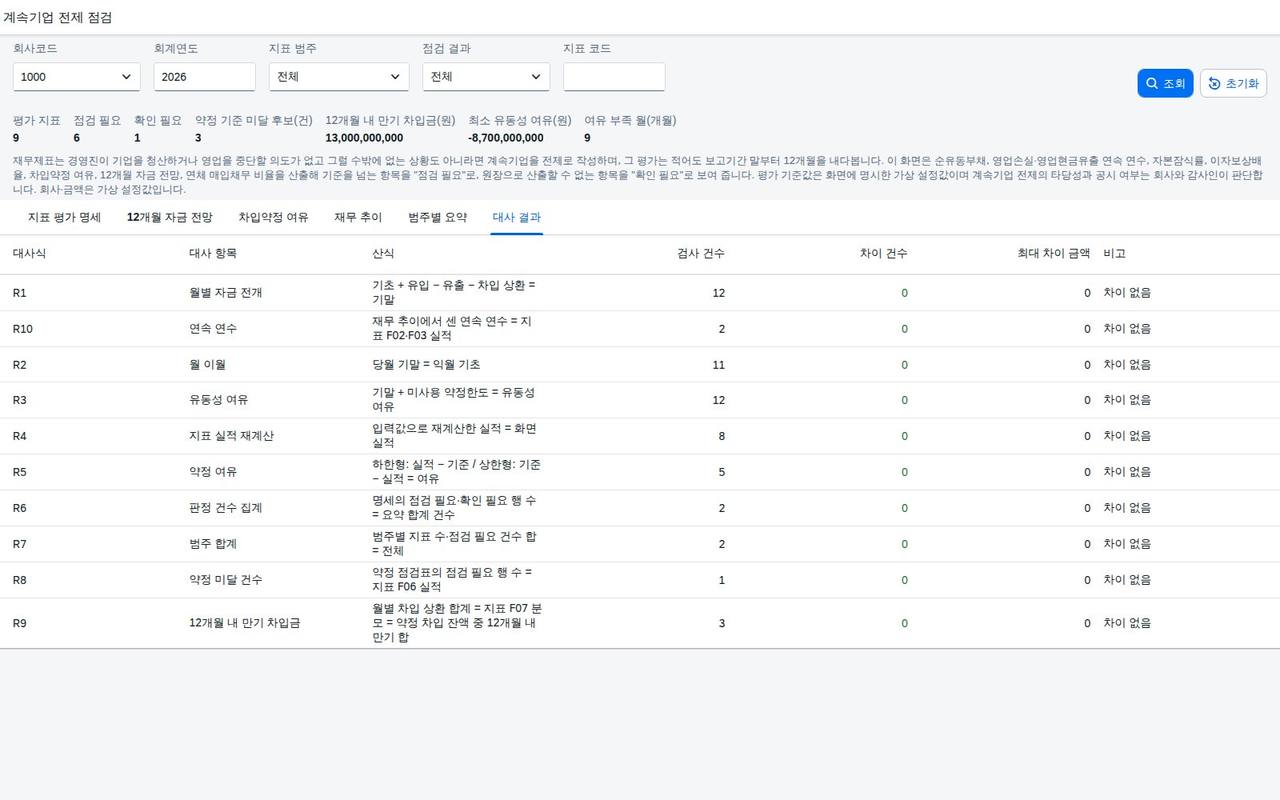Click the formula 당월 기말 = 익월 기초
1280x800 pixels.
426,365
